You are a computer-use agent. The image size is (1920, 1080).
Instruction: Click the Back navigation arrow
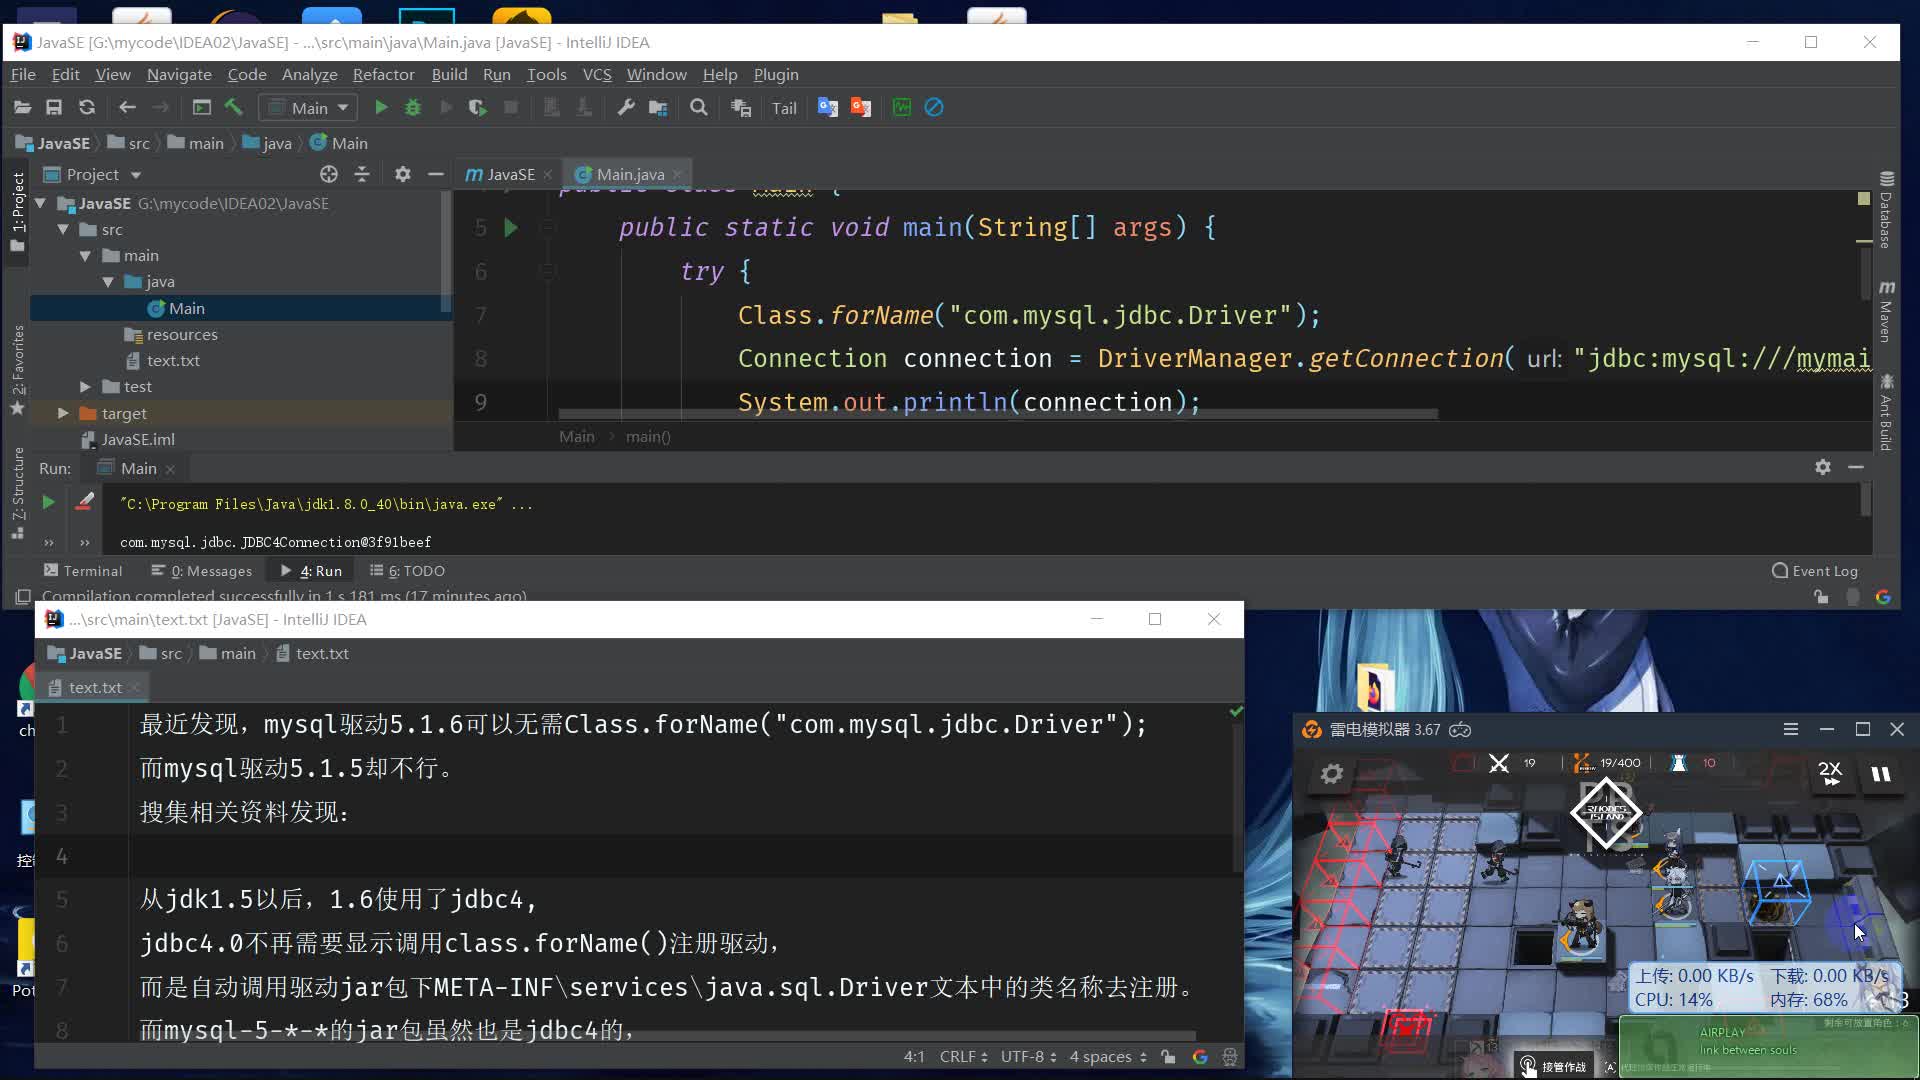[x=127, y=107]
